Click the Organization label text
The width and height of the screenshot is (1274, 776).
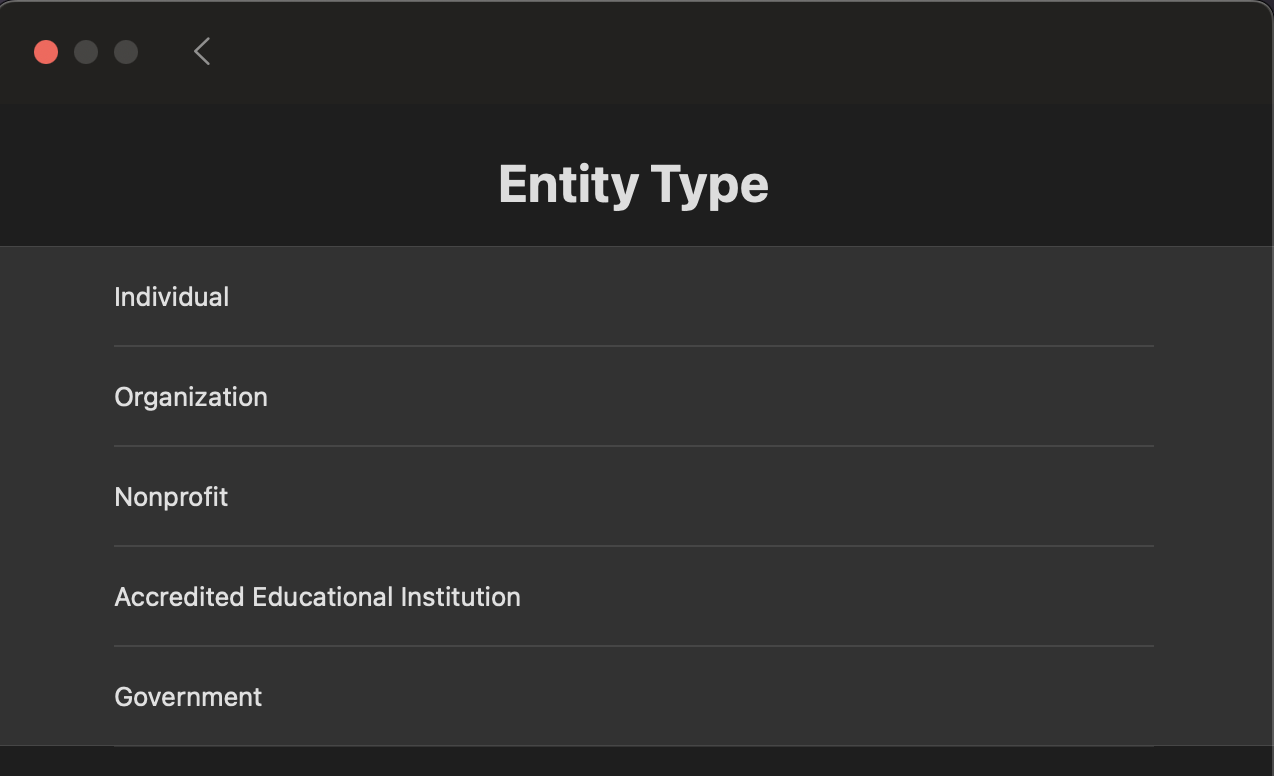tap(191, 397)
